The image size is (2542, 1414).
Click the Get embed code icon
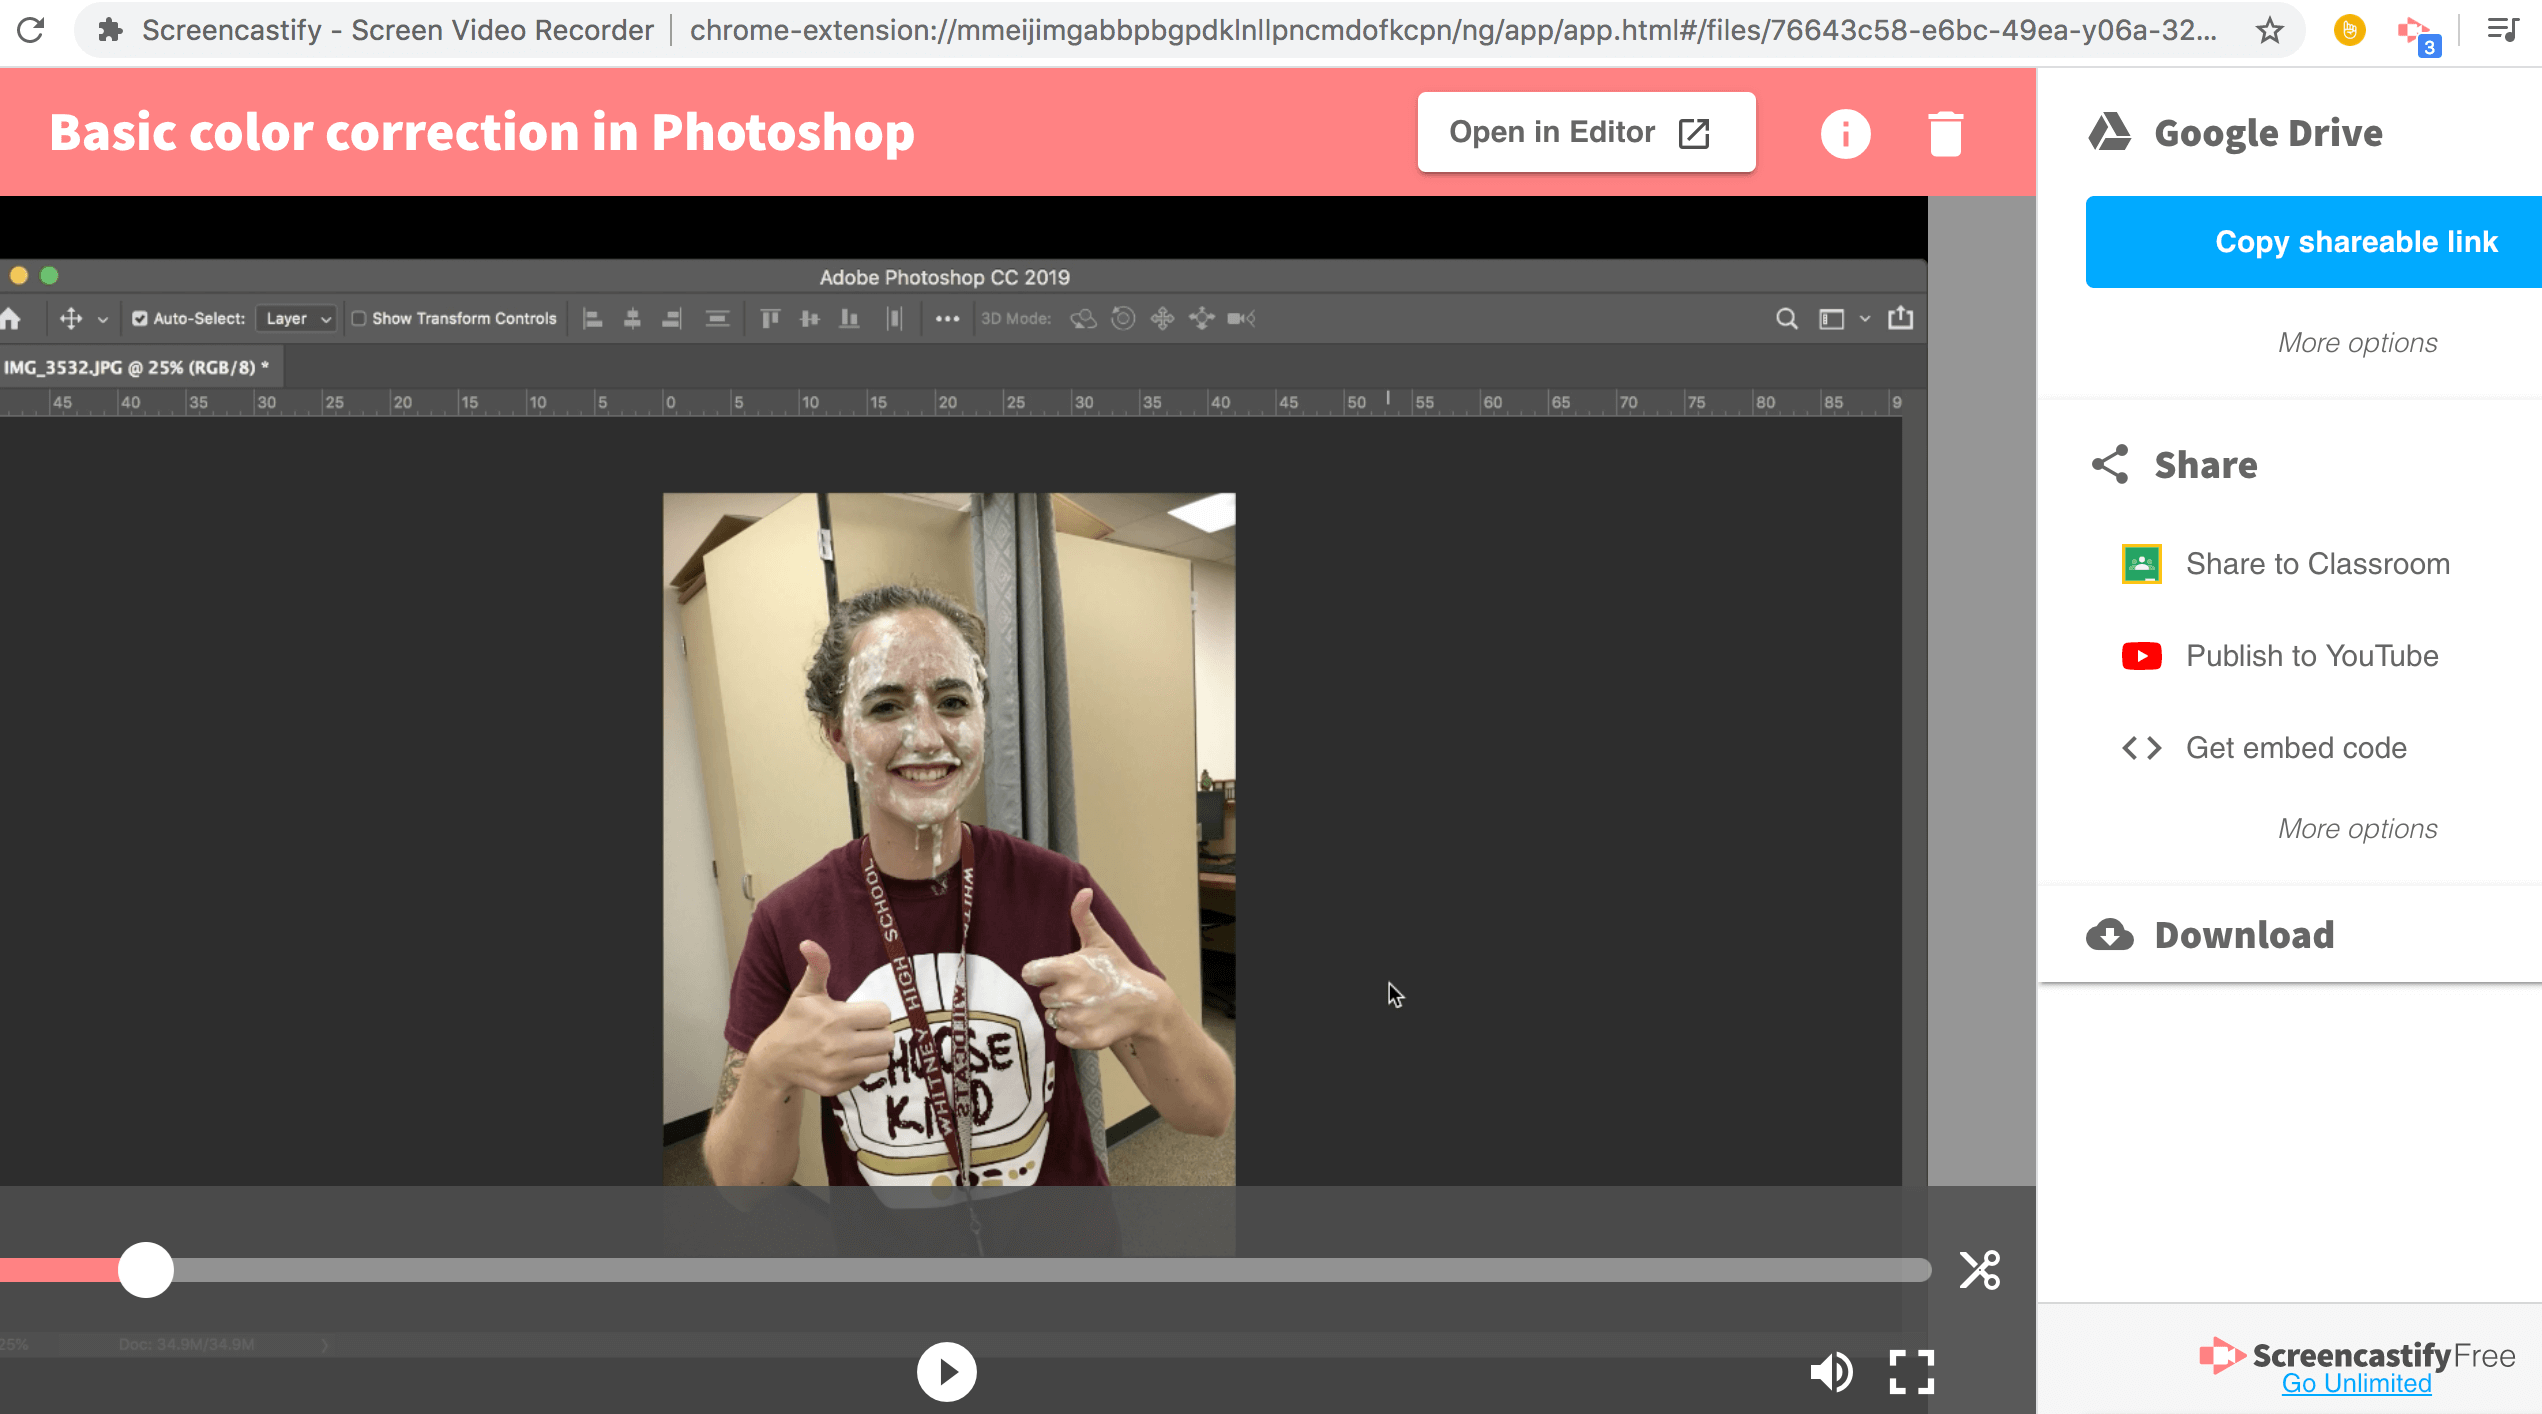click(2143, 747)
